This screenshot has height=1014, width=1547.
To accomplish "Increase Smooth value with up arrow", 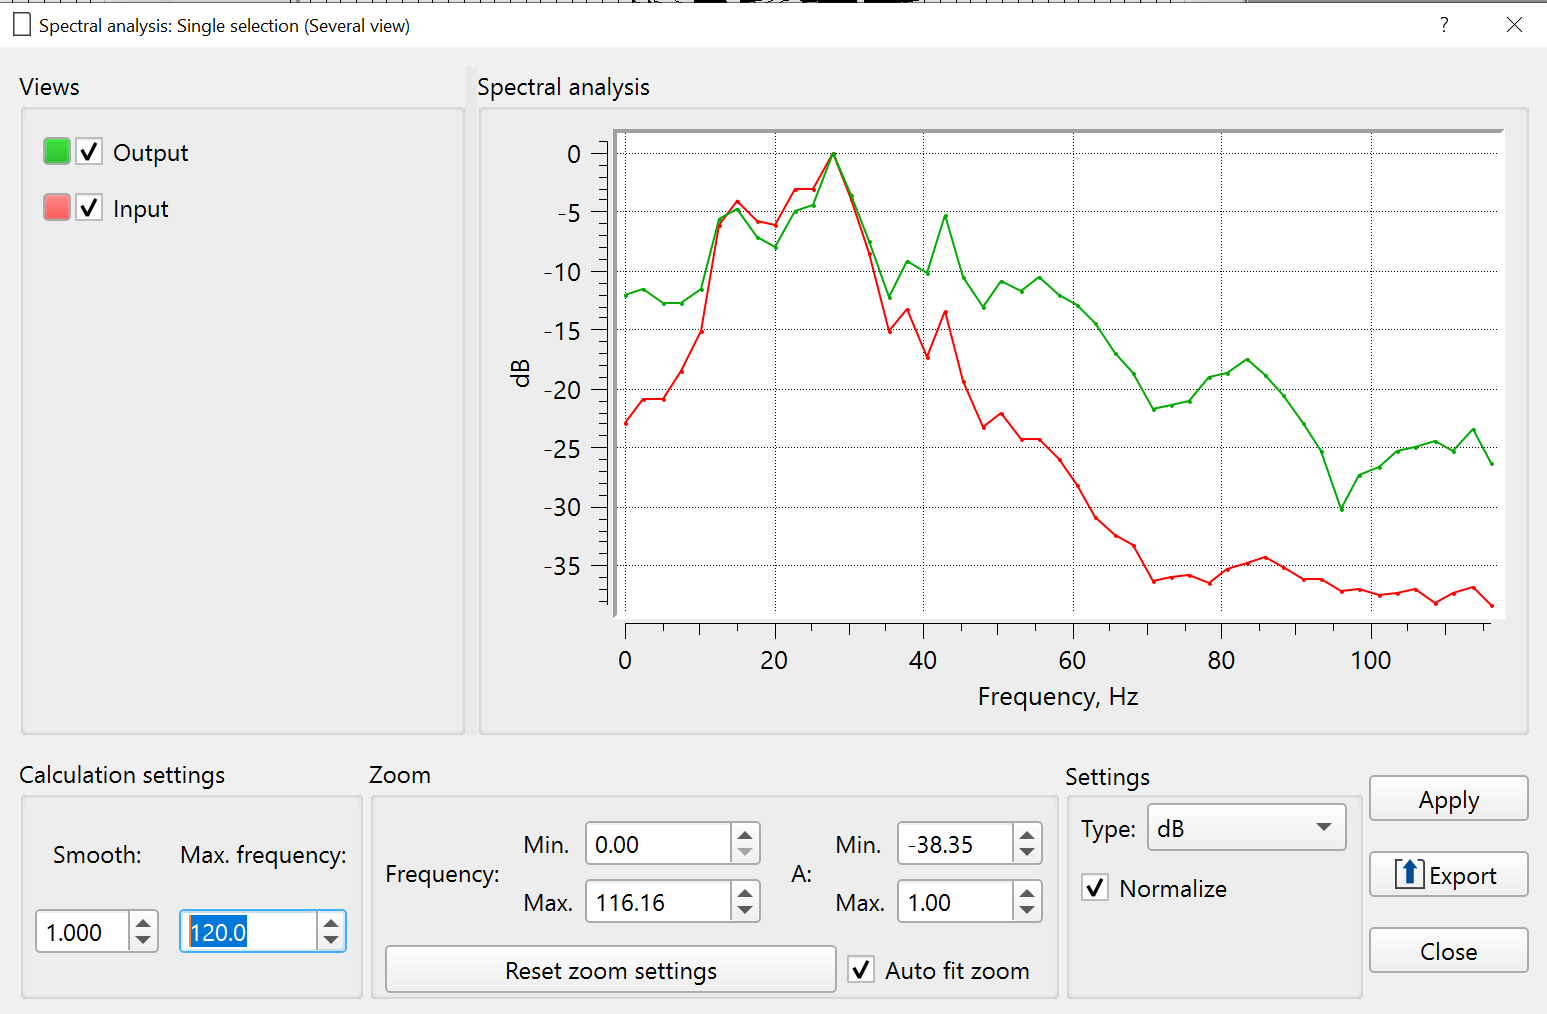I will point(143,923).
